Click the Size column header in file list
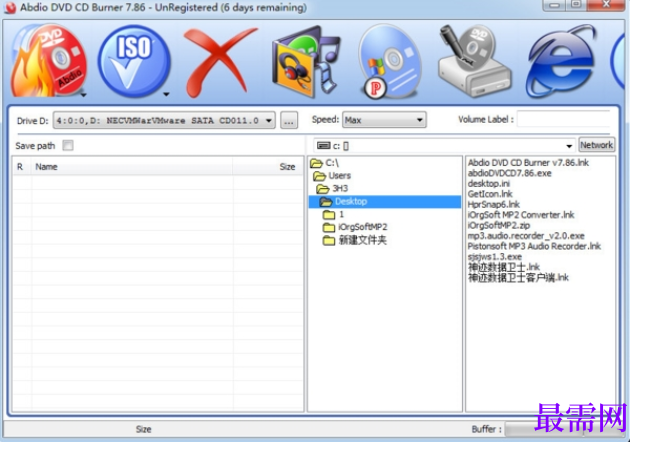 coord(268,167)
